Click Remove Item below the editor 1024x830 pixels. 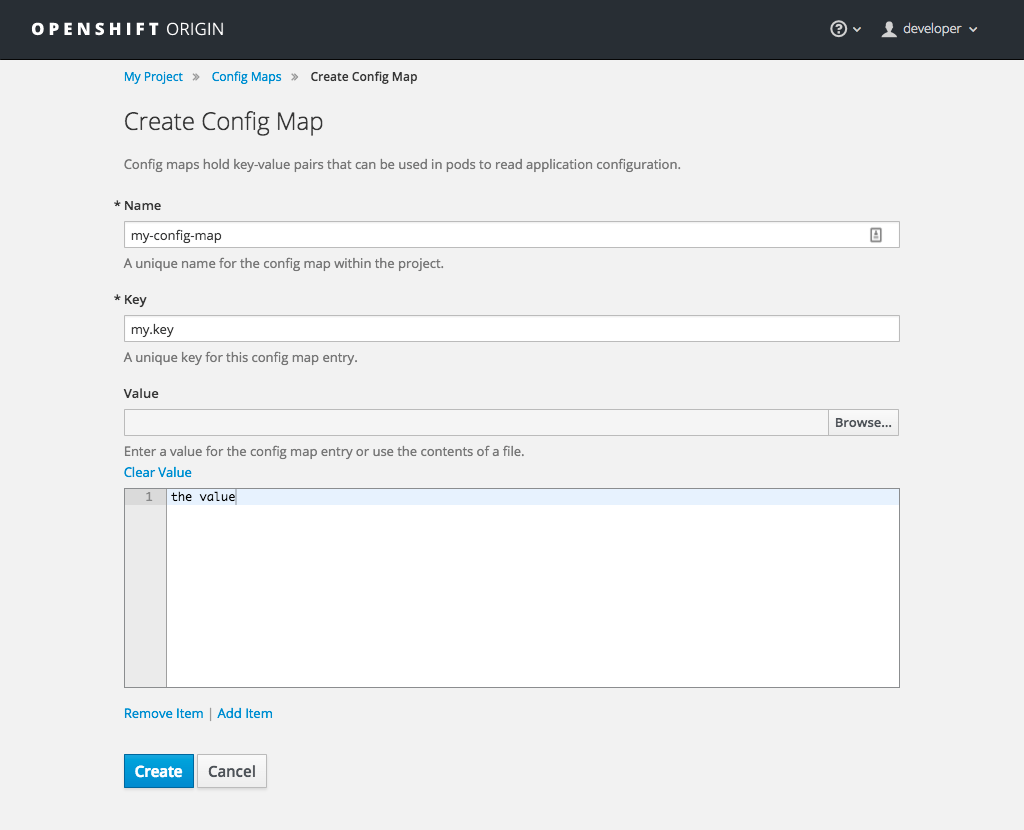[163, 713]
